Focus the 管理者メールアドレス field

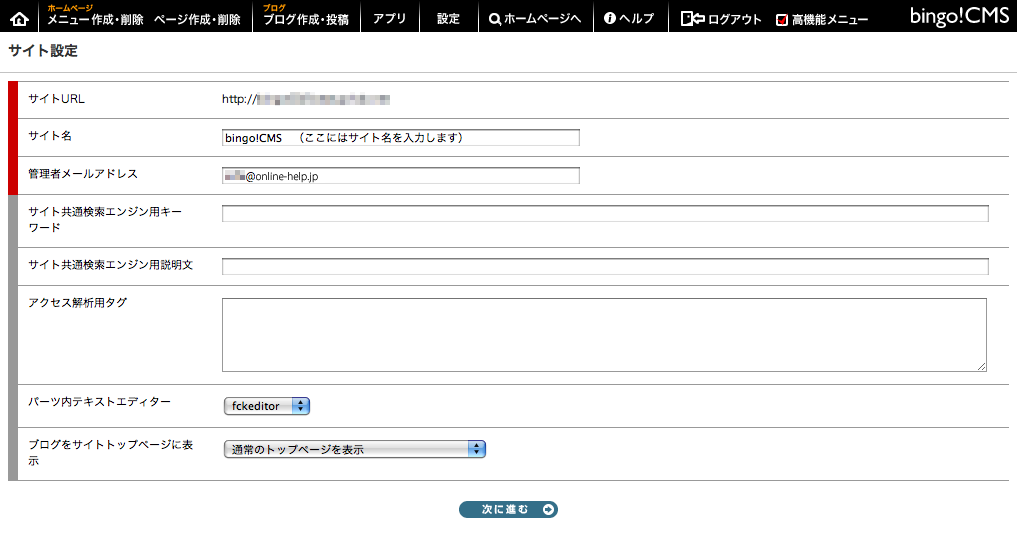pos(401,176)
